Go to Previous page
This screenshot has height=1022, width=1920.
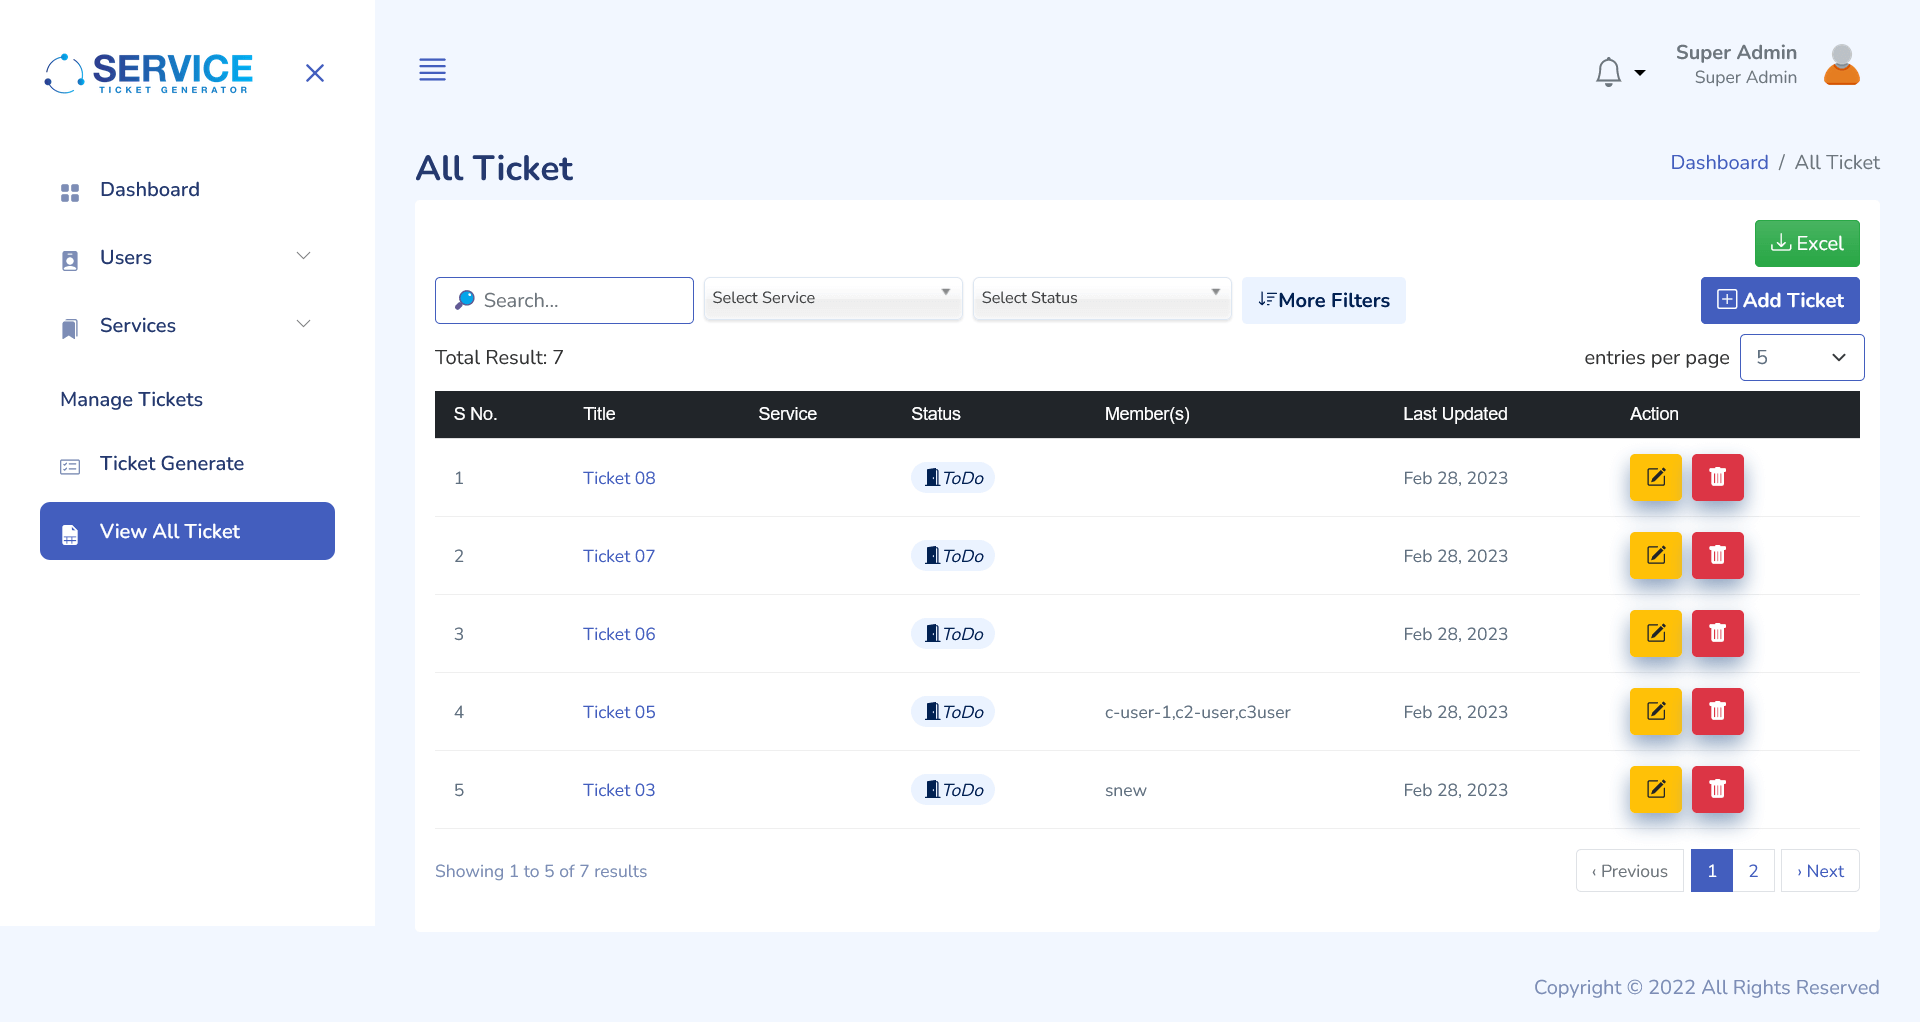pos(1630,871)
